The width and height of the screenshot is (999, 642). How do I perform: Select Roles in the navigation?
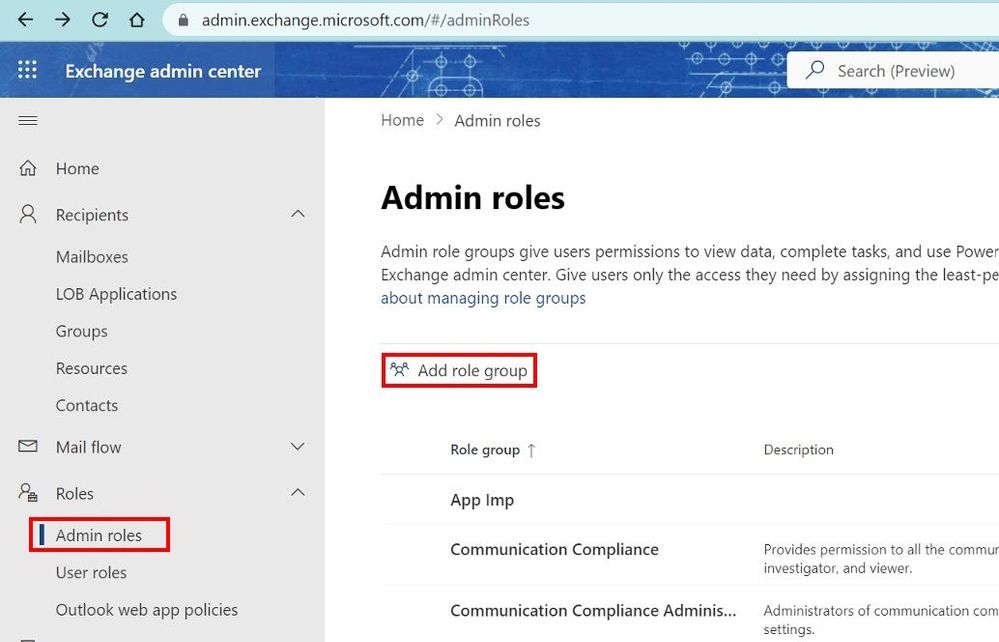pos(75,494)
